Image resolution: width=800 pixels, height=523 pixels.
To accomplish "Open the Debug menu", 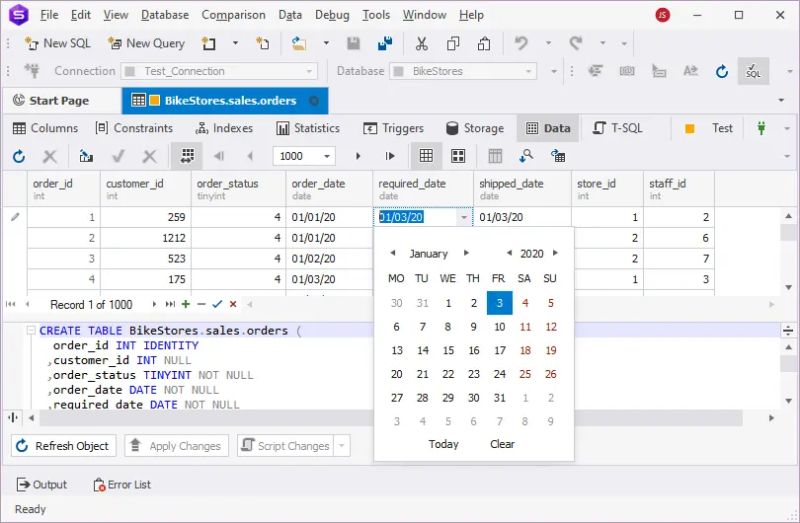I will pyautogui.click(x=332, y=15).
